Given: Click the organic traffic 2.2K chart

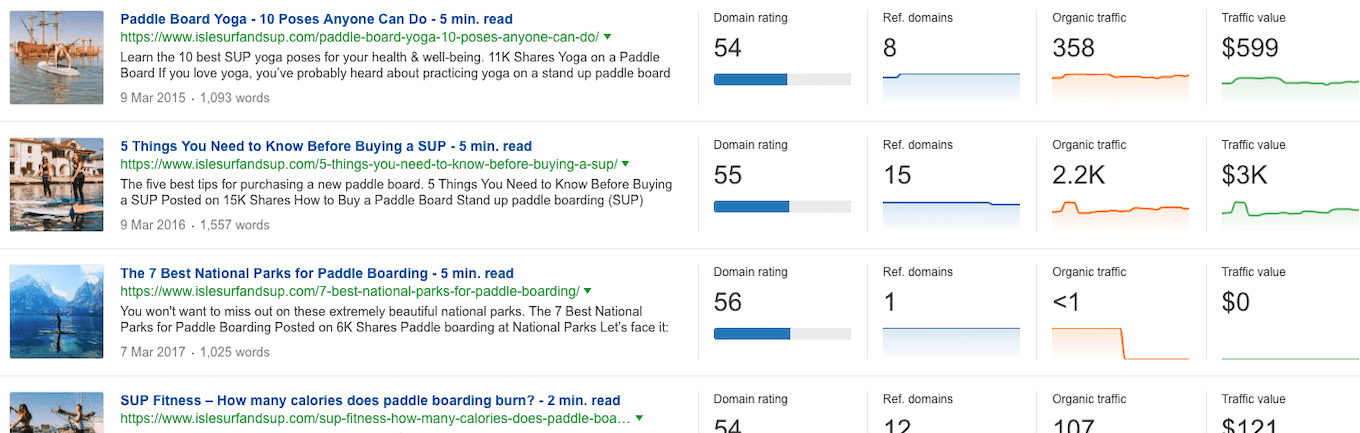Looking at the screenshot, I should click(1120, 213).
